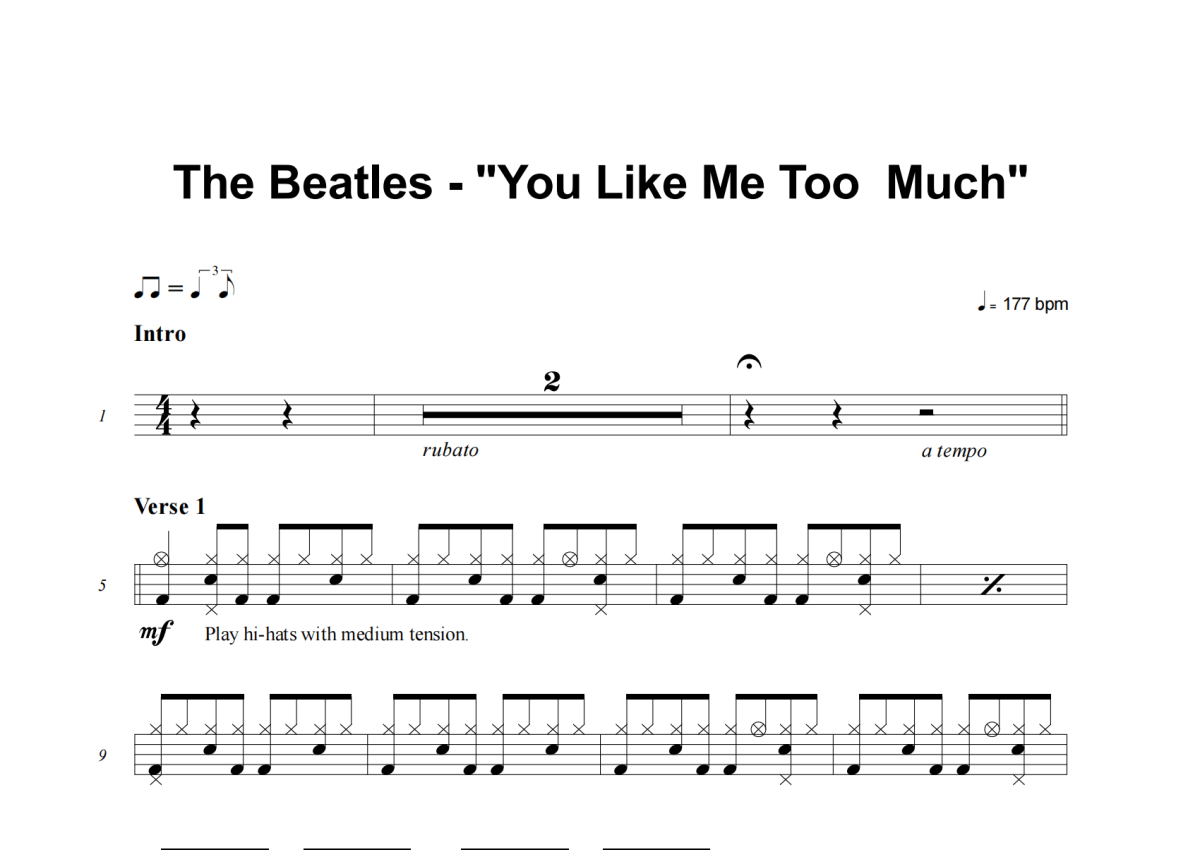Select the rubato text marking
1200x850 pixels.
450,450
